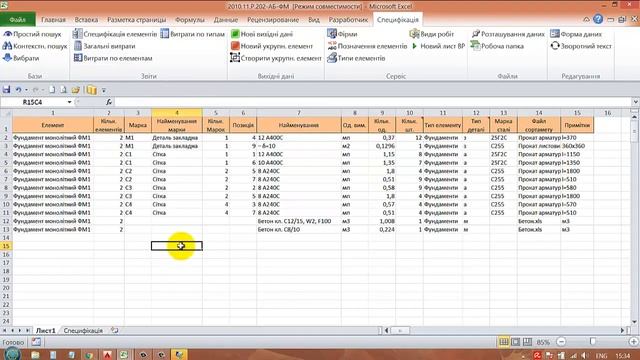Open the Undo history dropdown arrow
640x360 pixels.
click(x=26, y=90)
